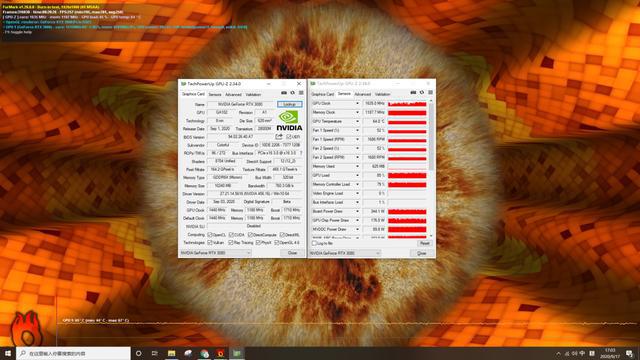Toggle the Vulkan checkbox
The image size is (640, 360).
(x=210, y=242)
